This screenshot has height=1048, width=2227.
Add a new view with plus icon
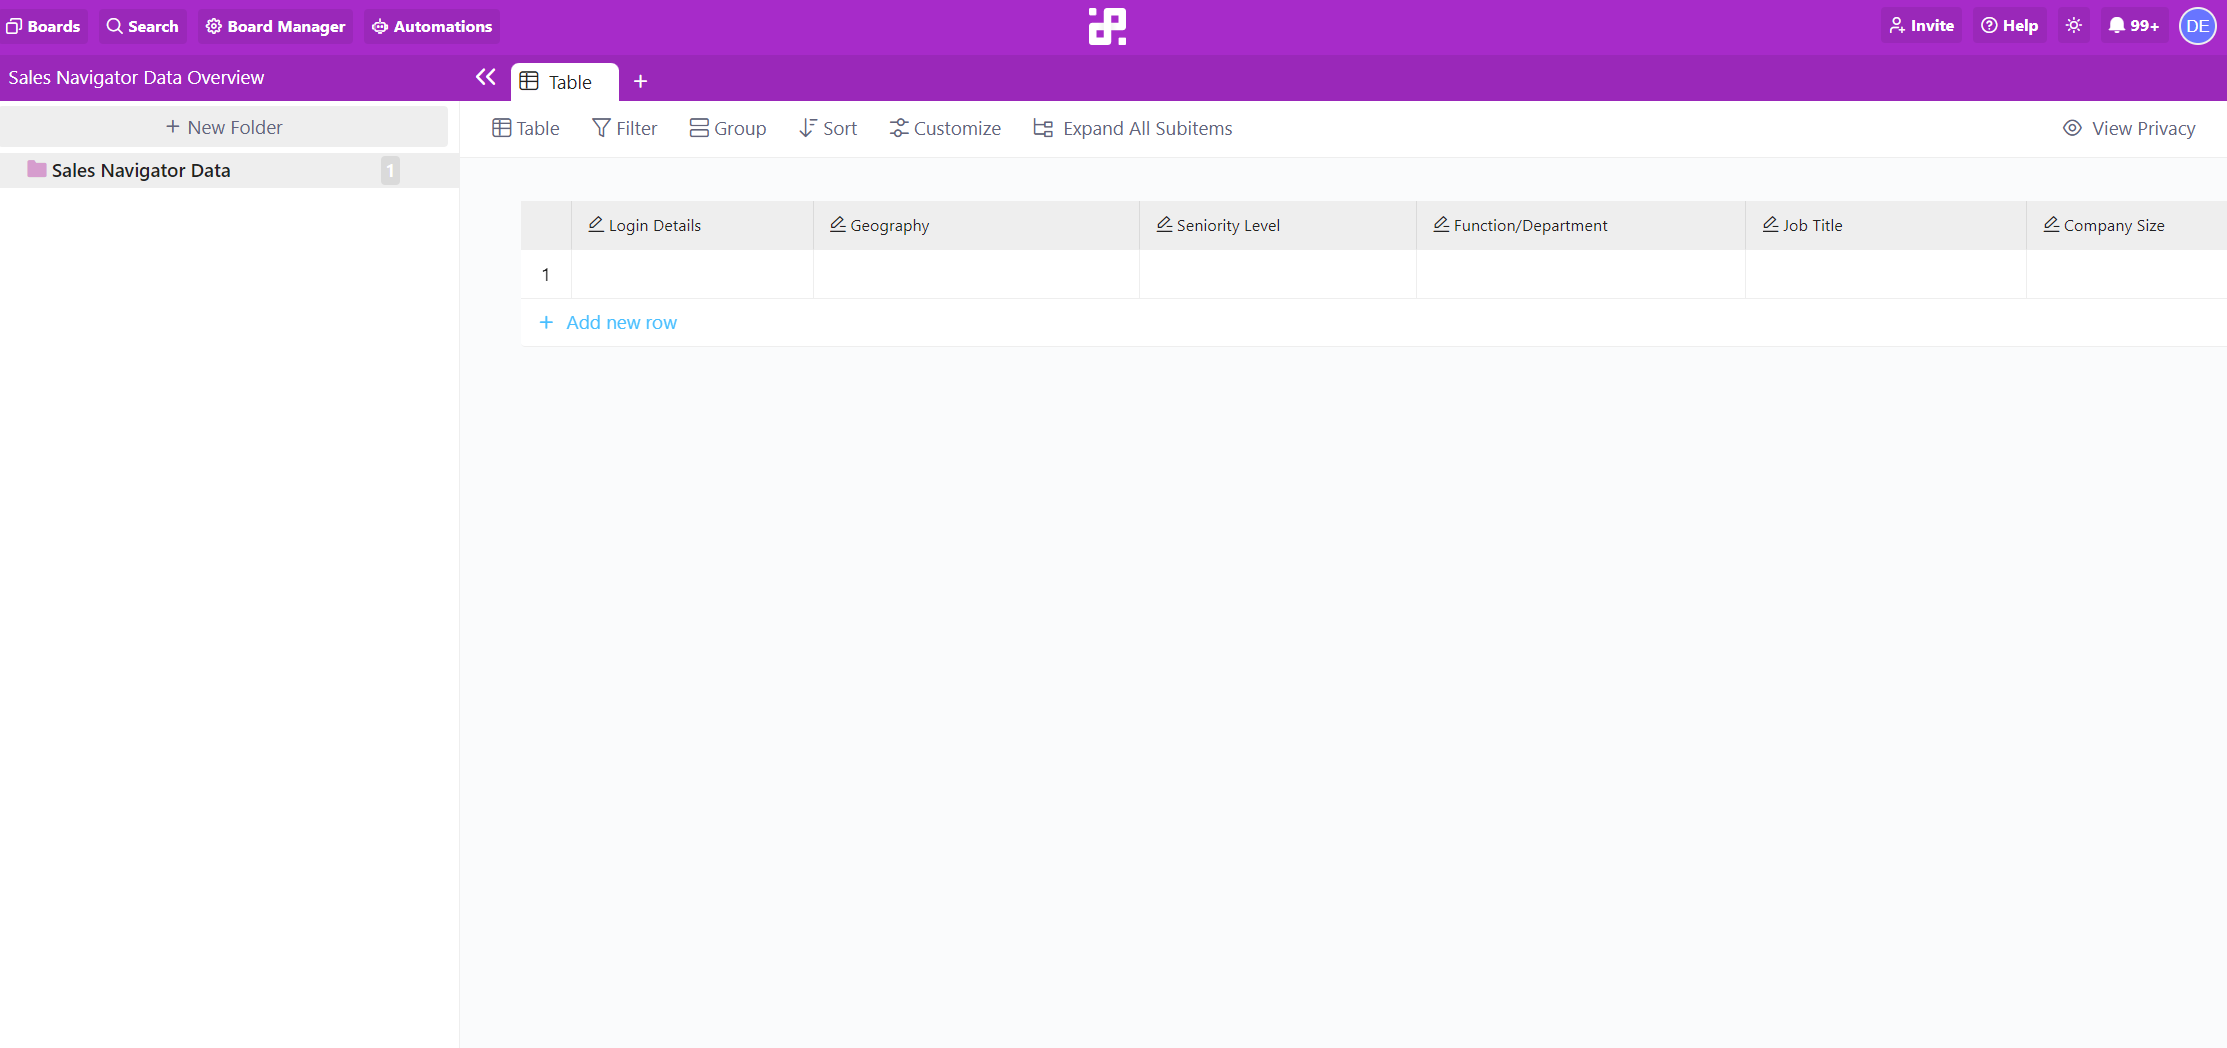point(641,82)
